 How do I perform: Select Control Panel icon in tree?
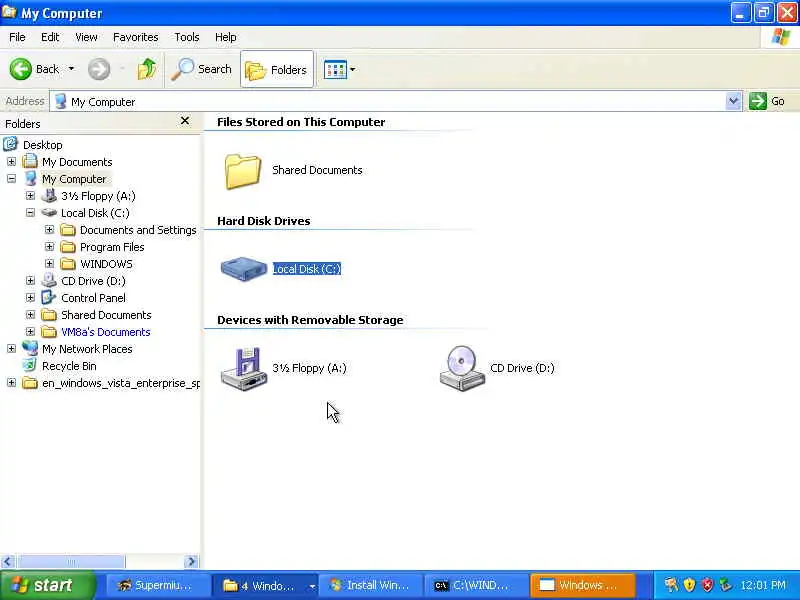[x=49, y=297]
